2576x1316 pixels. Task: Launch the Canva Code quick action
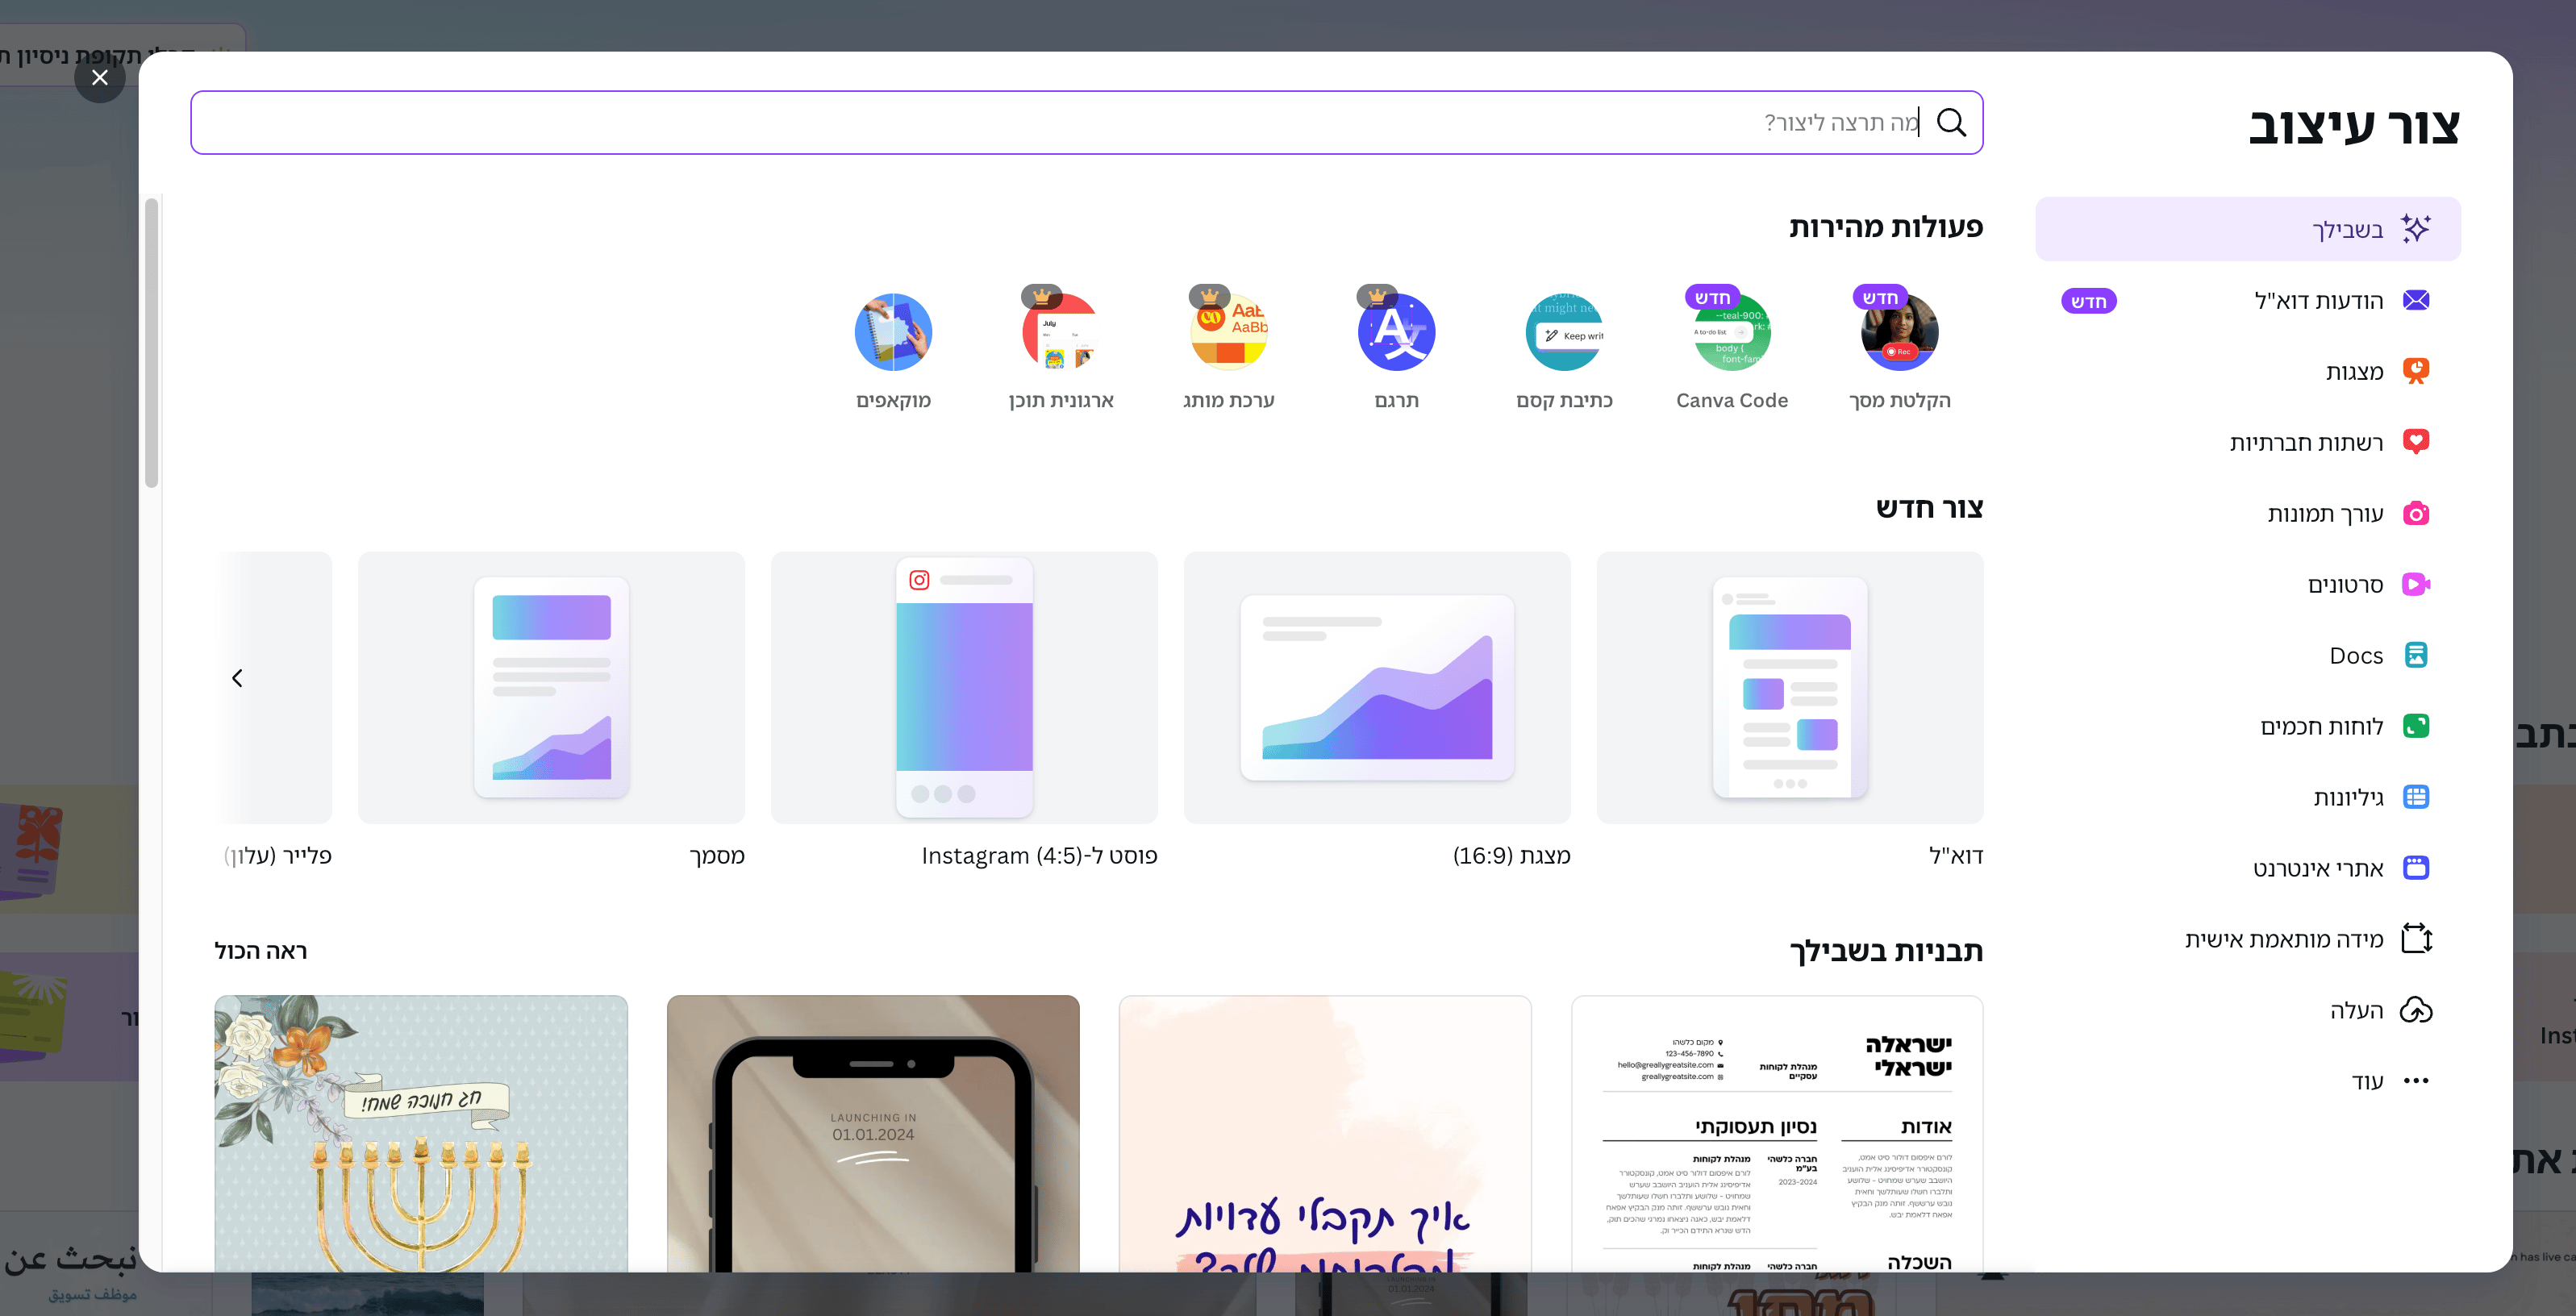tap(1731, 332)
